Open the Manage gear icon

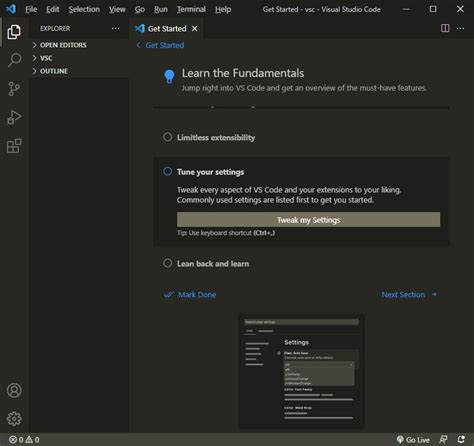click(x=14, y=419)
